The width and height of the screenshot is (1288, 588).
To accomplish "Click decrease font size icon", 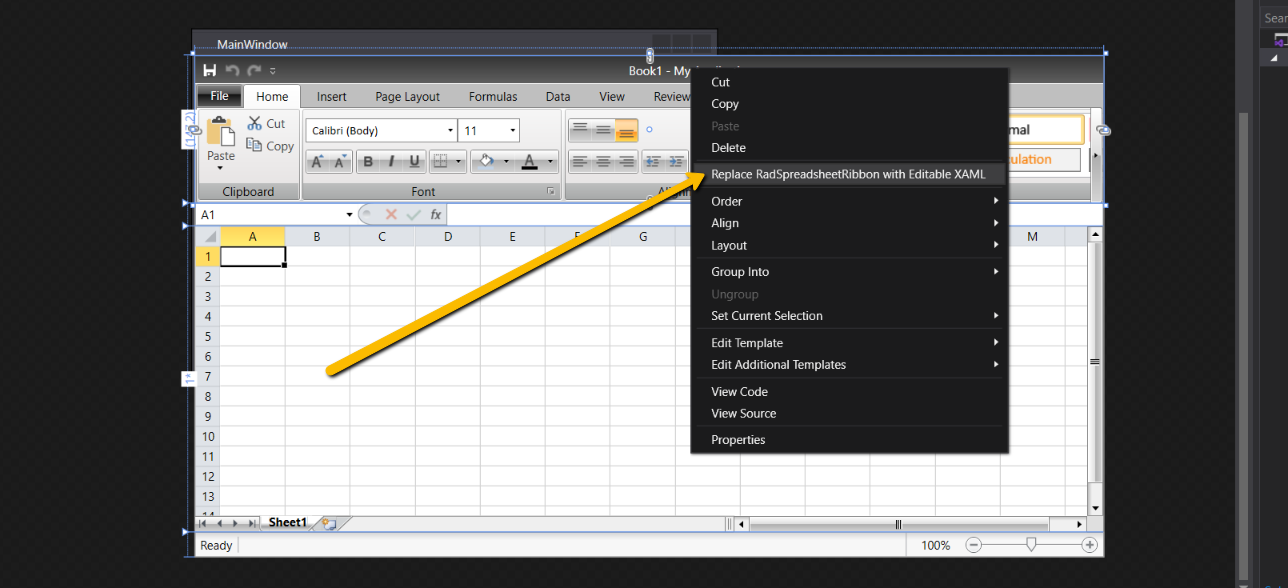I will click(339, 161).
